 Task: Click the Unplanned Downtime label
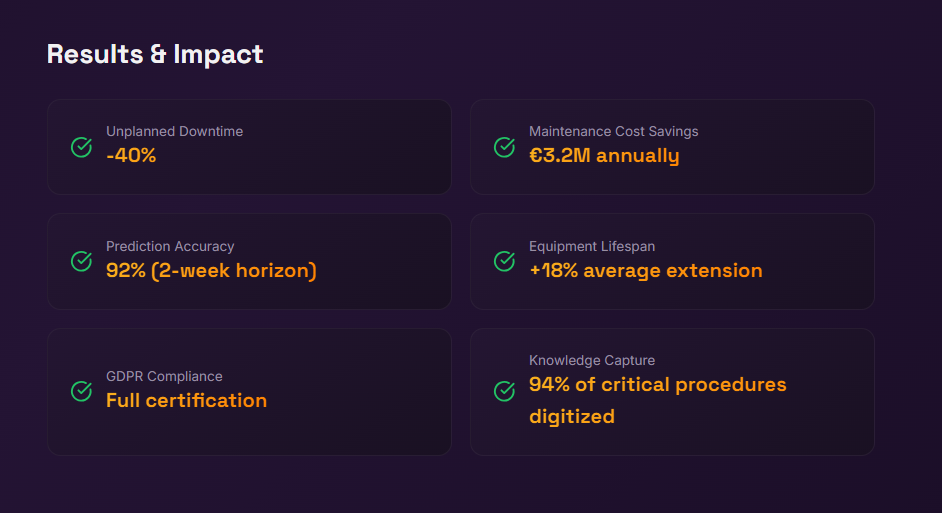(x=174, y=131)
